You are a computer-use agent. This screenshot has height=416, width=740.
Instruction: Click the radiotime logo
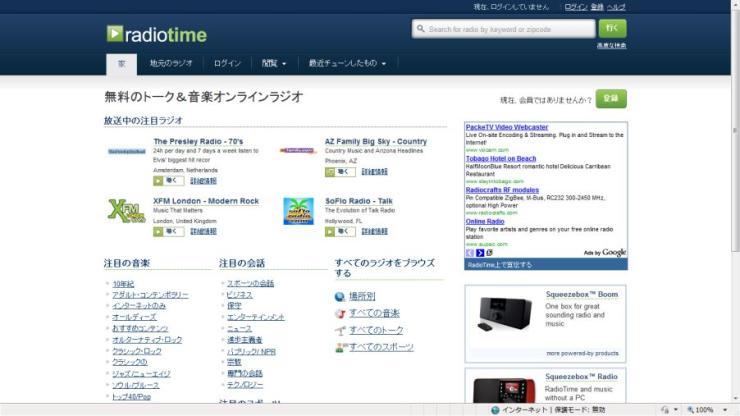pyautogui.click(x=157, y=34)
